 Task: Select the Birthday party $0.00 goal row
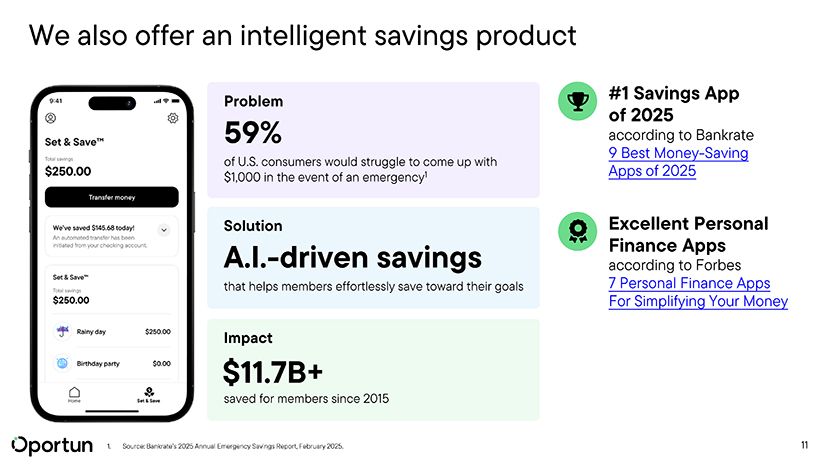coord(112,363)
